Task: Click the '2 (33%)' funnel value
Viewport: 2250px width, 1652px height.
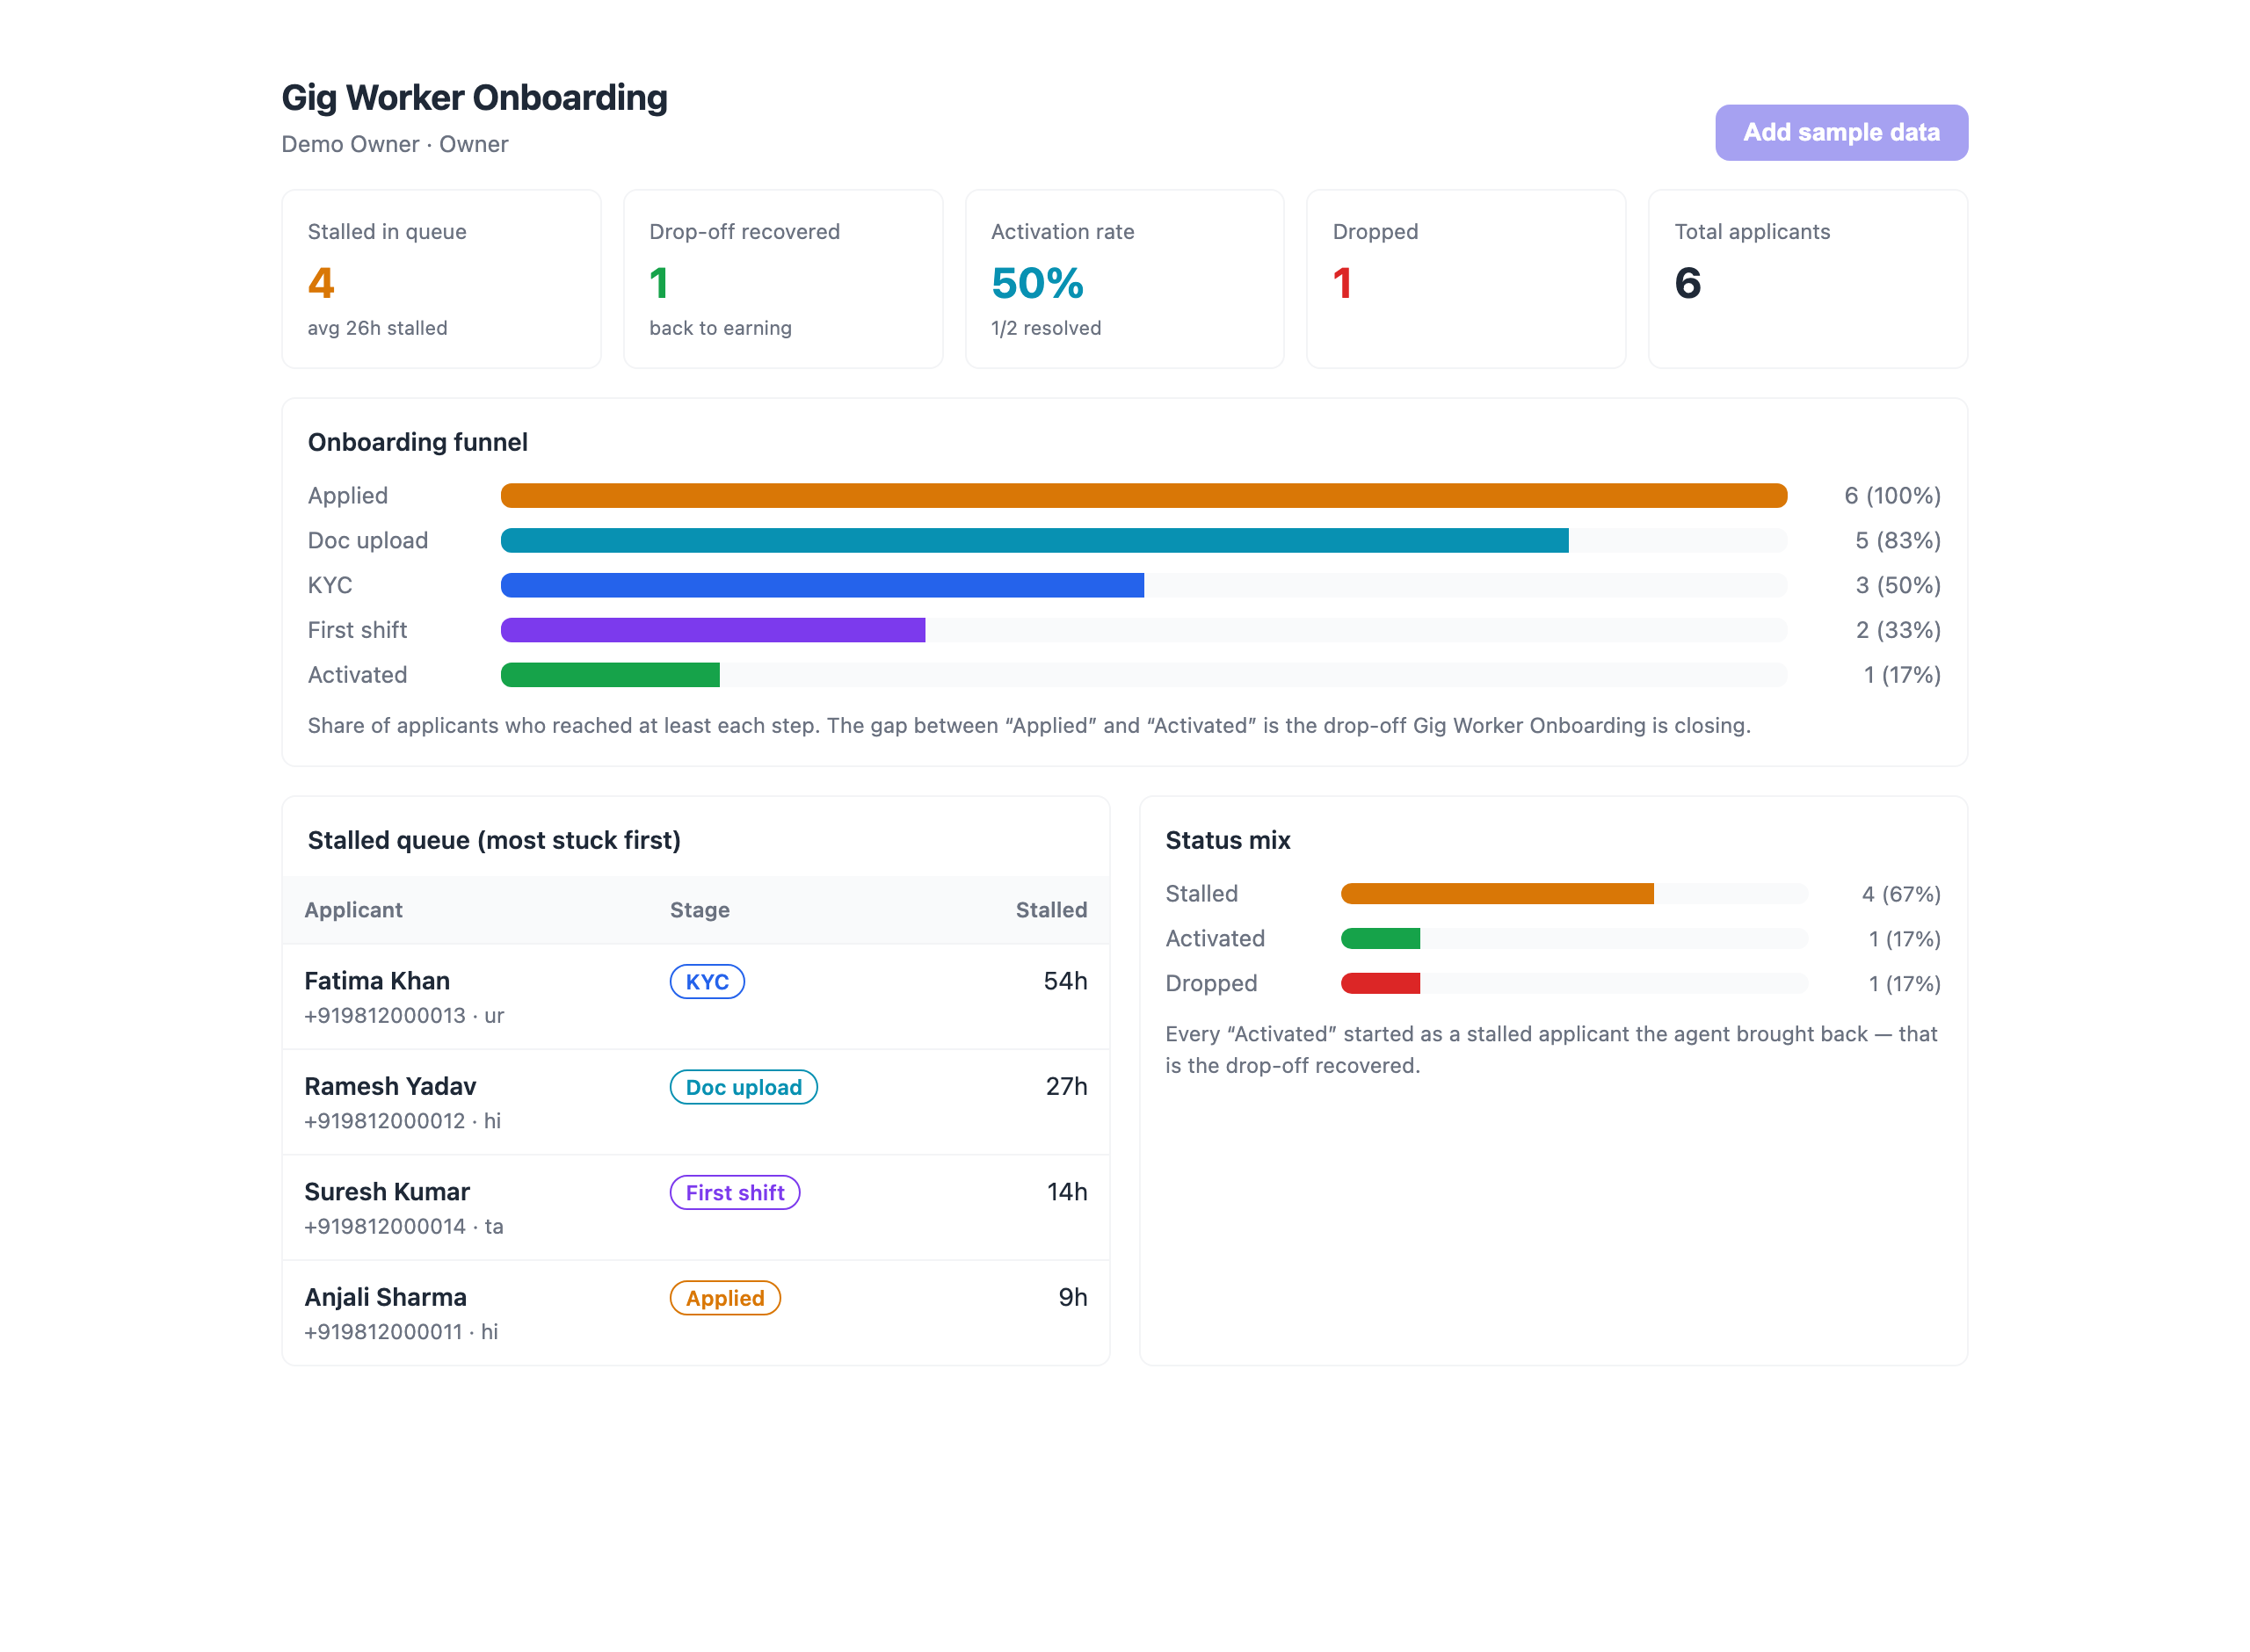Action: tap(1897, 630)
